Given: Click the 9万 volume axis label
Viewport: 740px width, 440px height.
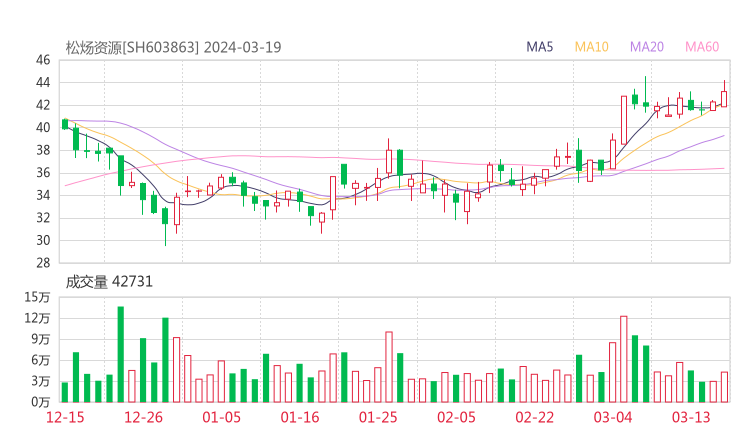Looking at the screenshot, I should [41, 339].
